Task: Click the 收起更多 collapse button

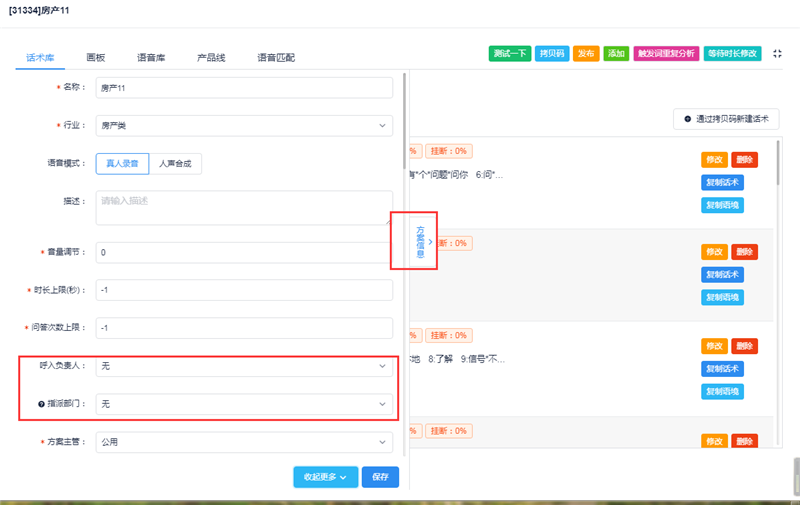Action: coord(324,477)
